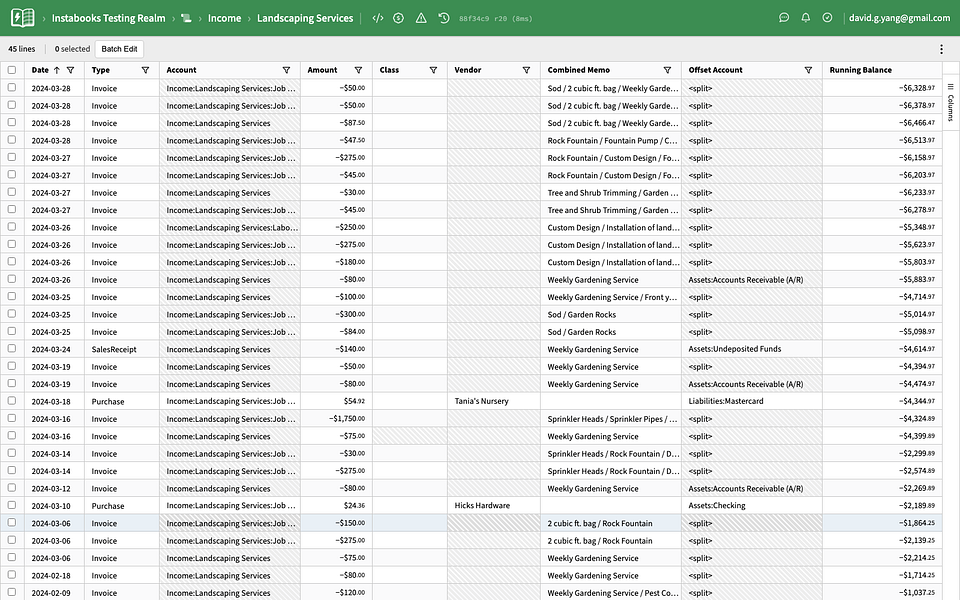Click the checkmark circle status icon
This screenshot has width=960, height=600.
coord(827,18)
